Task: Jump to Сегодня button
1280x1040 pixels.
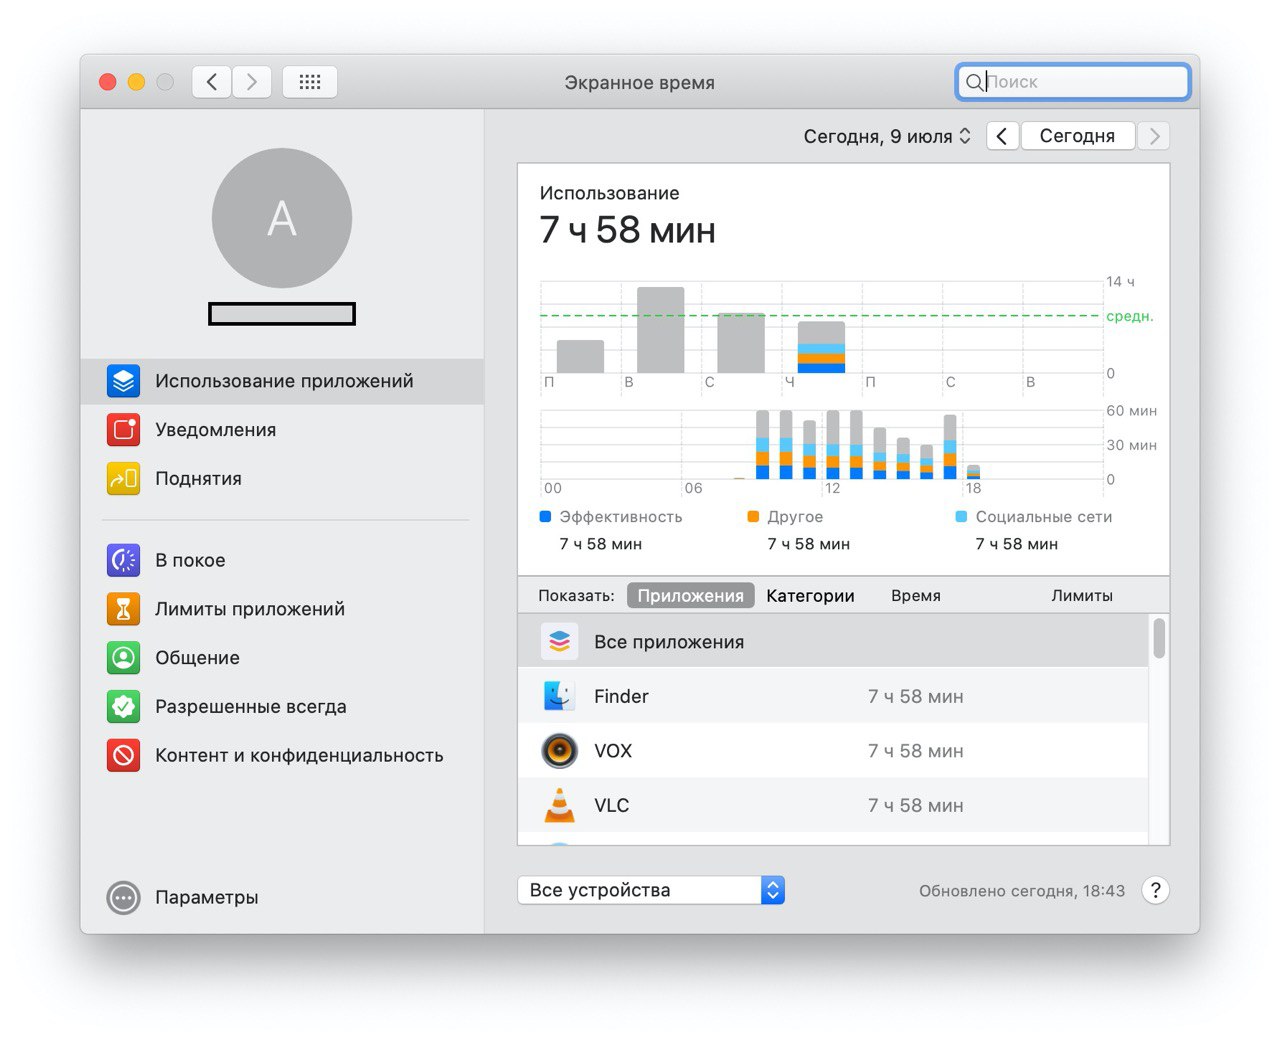Action: (x=1077, y=136)
